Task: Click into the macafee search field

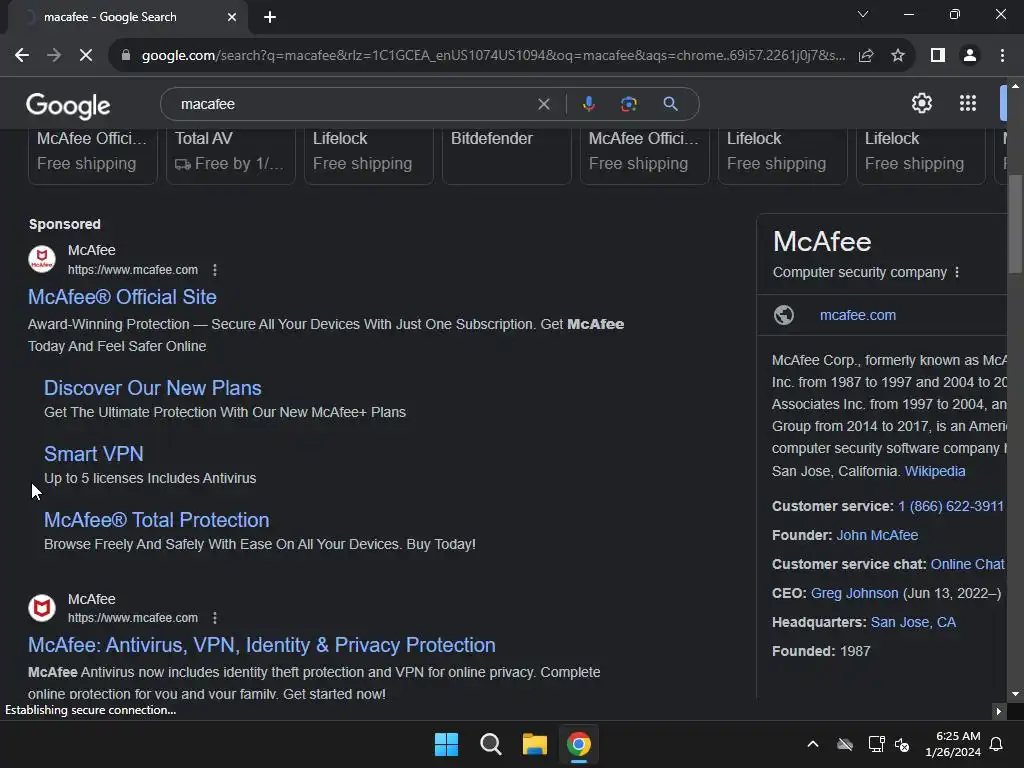Action: click(x=353, y=104)
